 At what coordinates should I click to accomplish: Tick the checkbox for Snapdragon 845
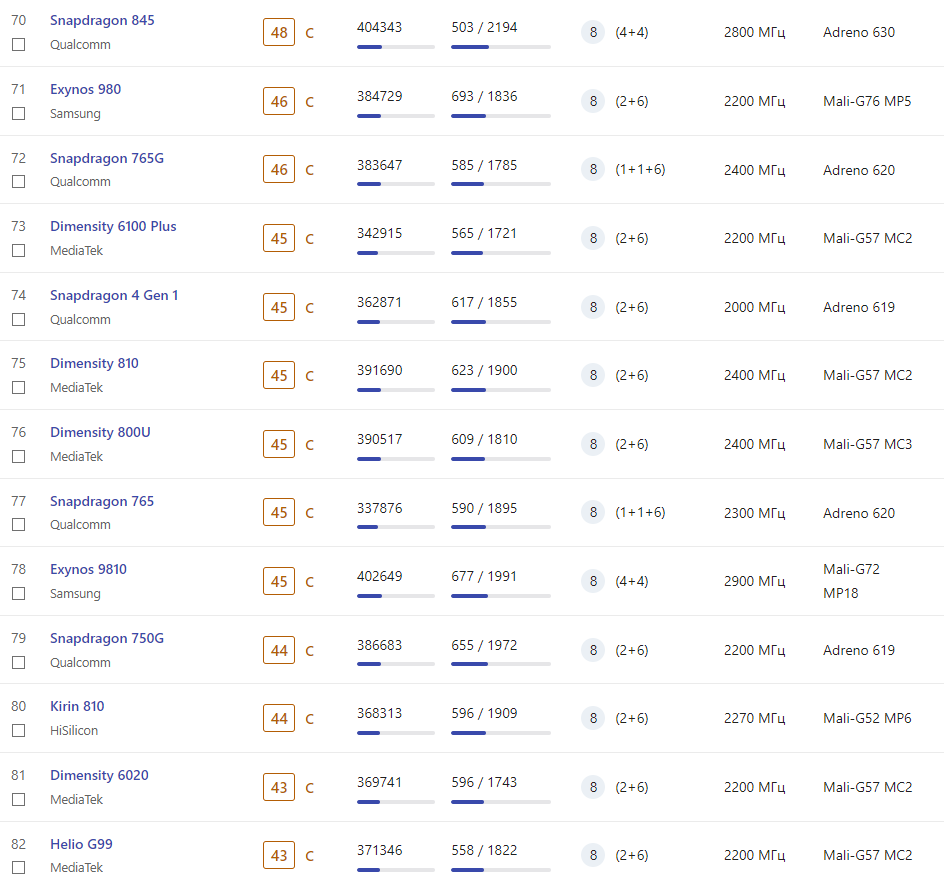[x=18, y=45]
